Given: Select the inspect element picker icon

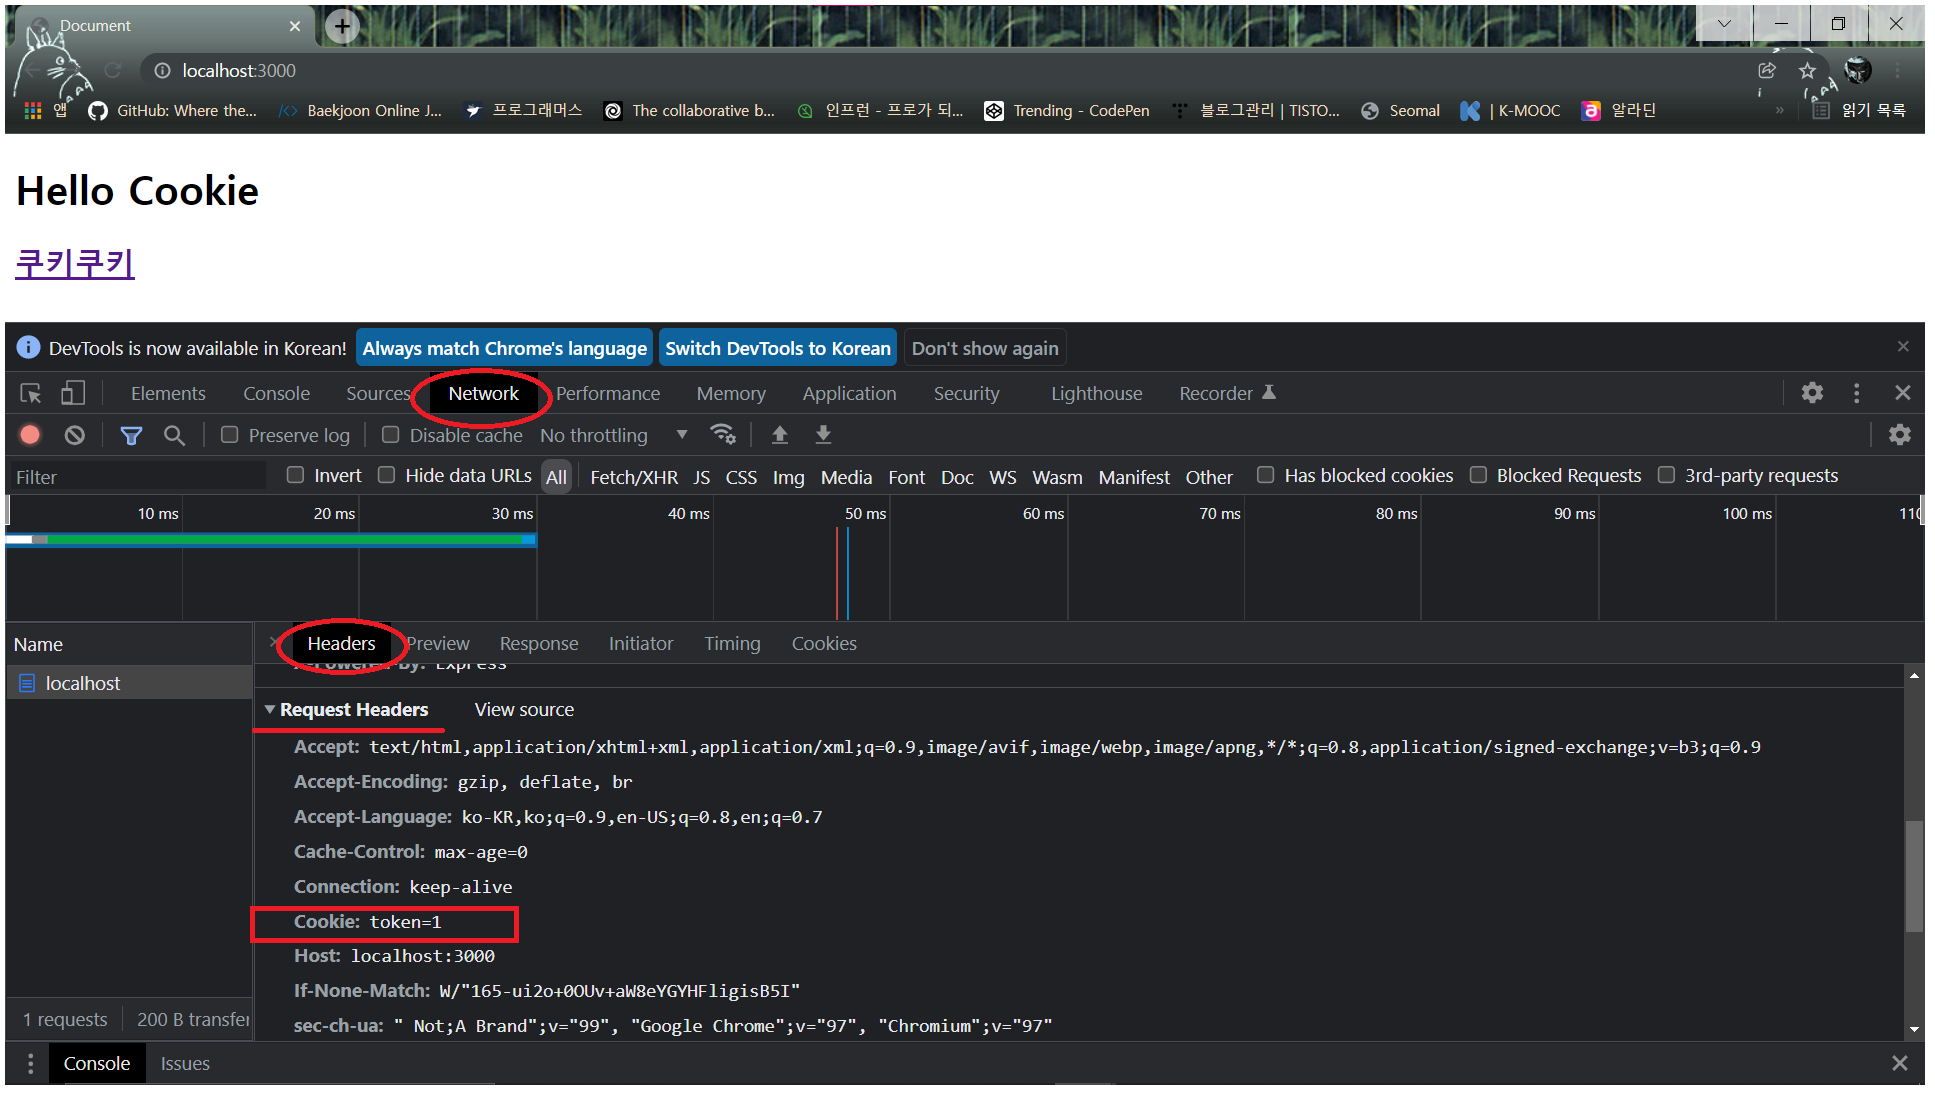Looking at the screenshot, I should 31,393.
